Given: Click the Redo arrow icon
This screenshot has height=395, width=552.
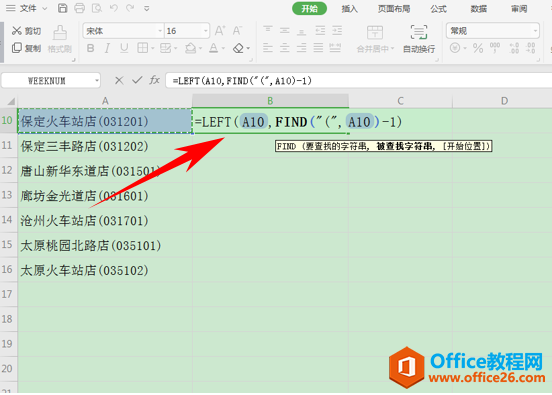Looking at the screenshot, I should pos(130,8).
